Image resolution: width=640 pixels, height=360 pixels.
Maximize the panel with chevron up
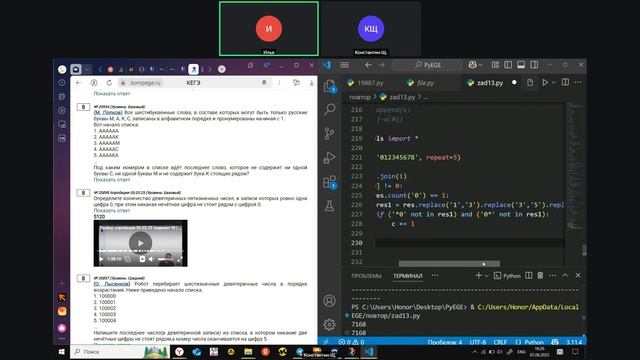565,276
